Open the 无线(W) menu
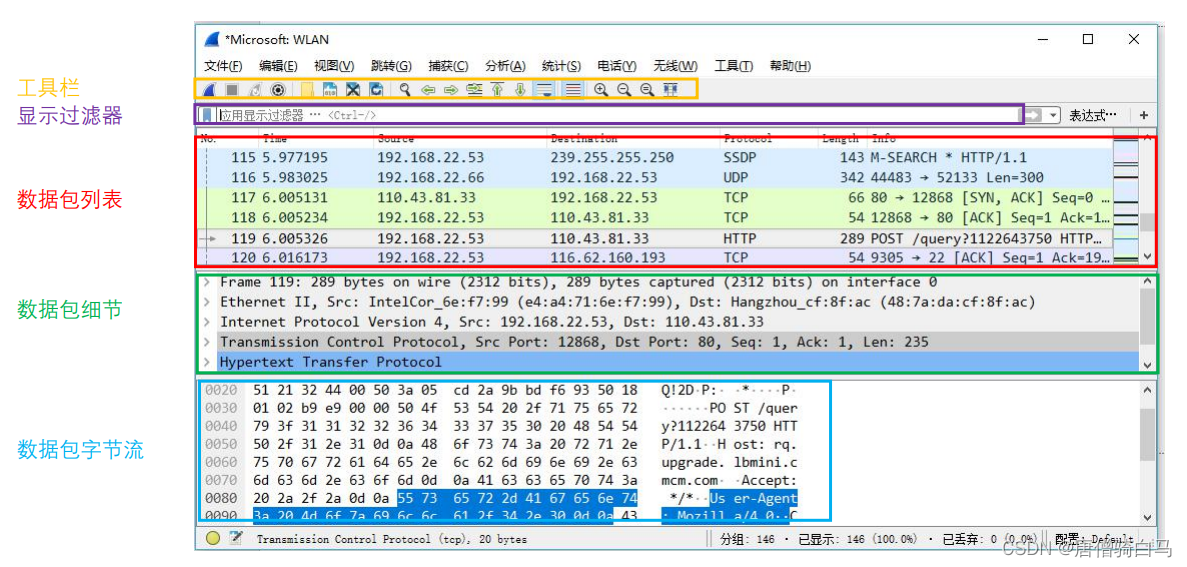Viewport: 1187px width, 567px height. [x=675, y=66]
